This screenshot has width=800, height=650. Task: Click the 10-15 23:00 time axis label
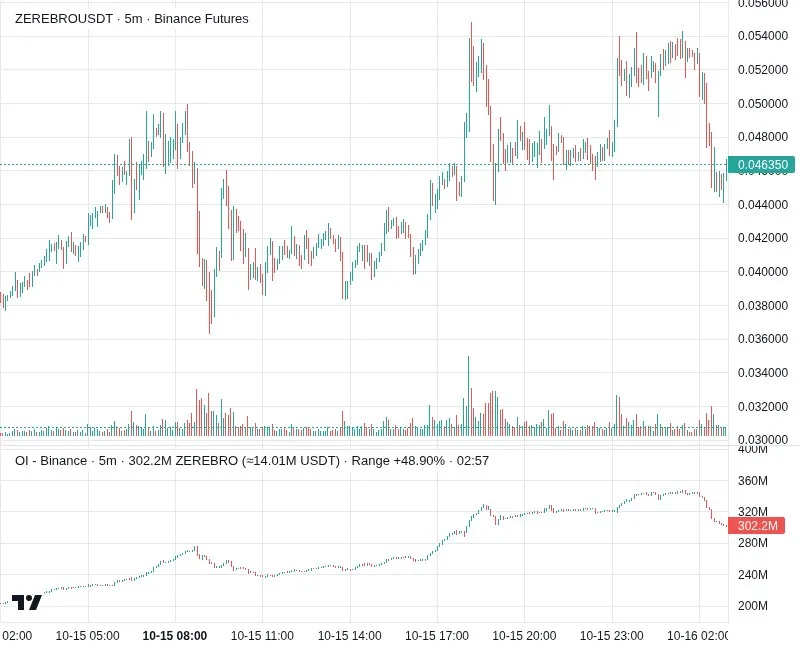tap(612, 636)
